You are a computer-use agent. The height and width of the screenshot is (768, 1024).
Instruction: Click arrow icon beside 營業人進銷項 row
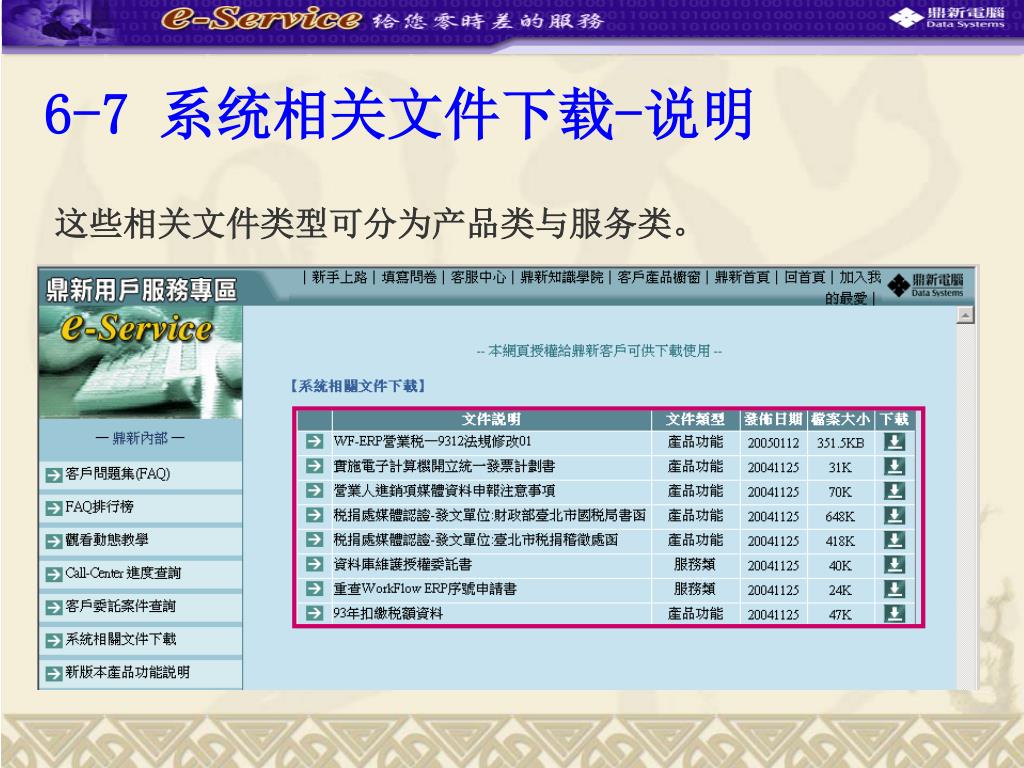pos(314,490)
